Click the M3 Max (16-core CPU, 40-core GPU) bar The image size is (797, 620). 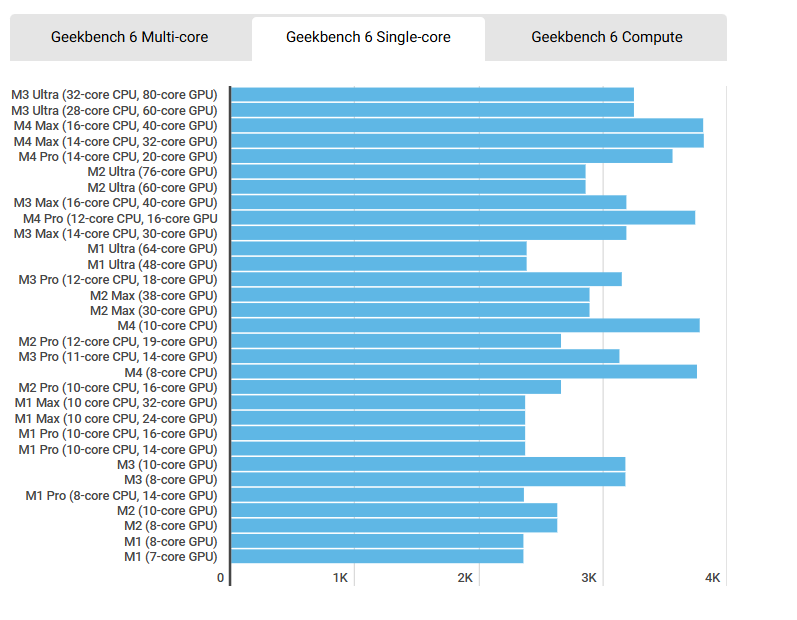428,203
